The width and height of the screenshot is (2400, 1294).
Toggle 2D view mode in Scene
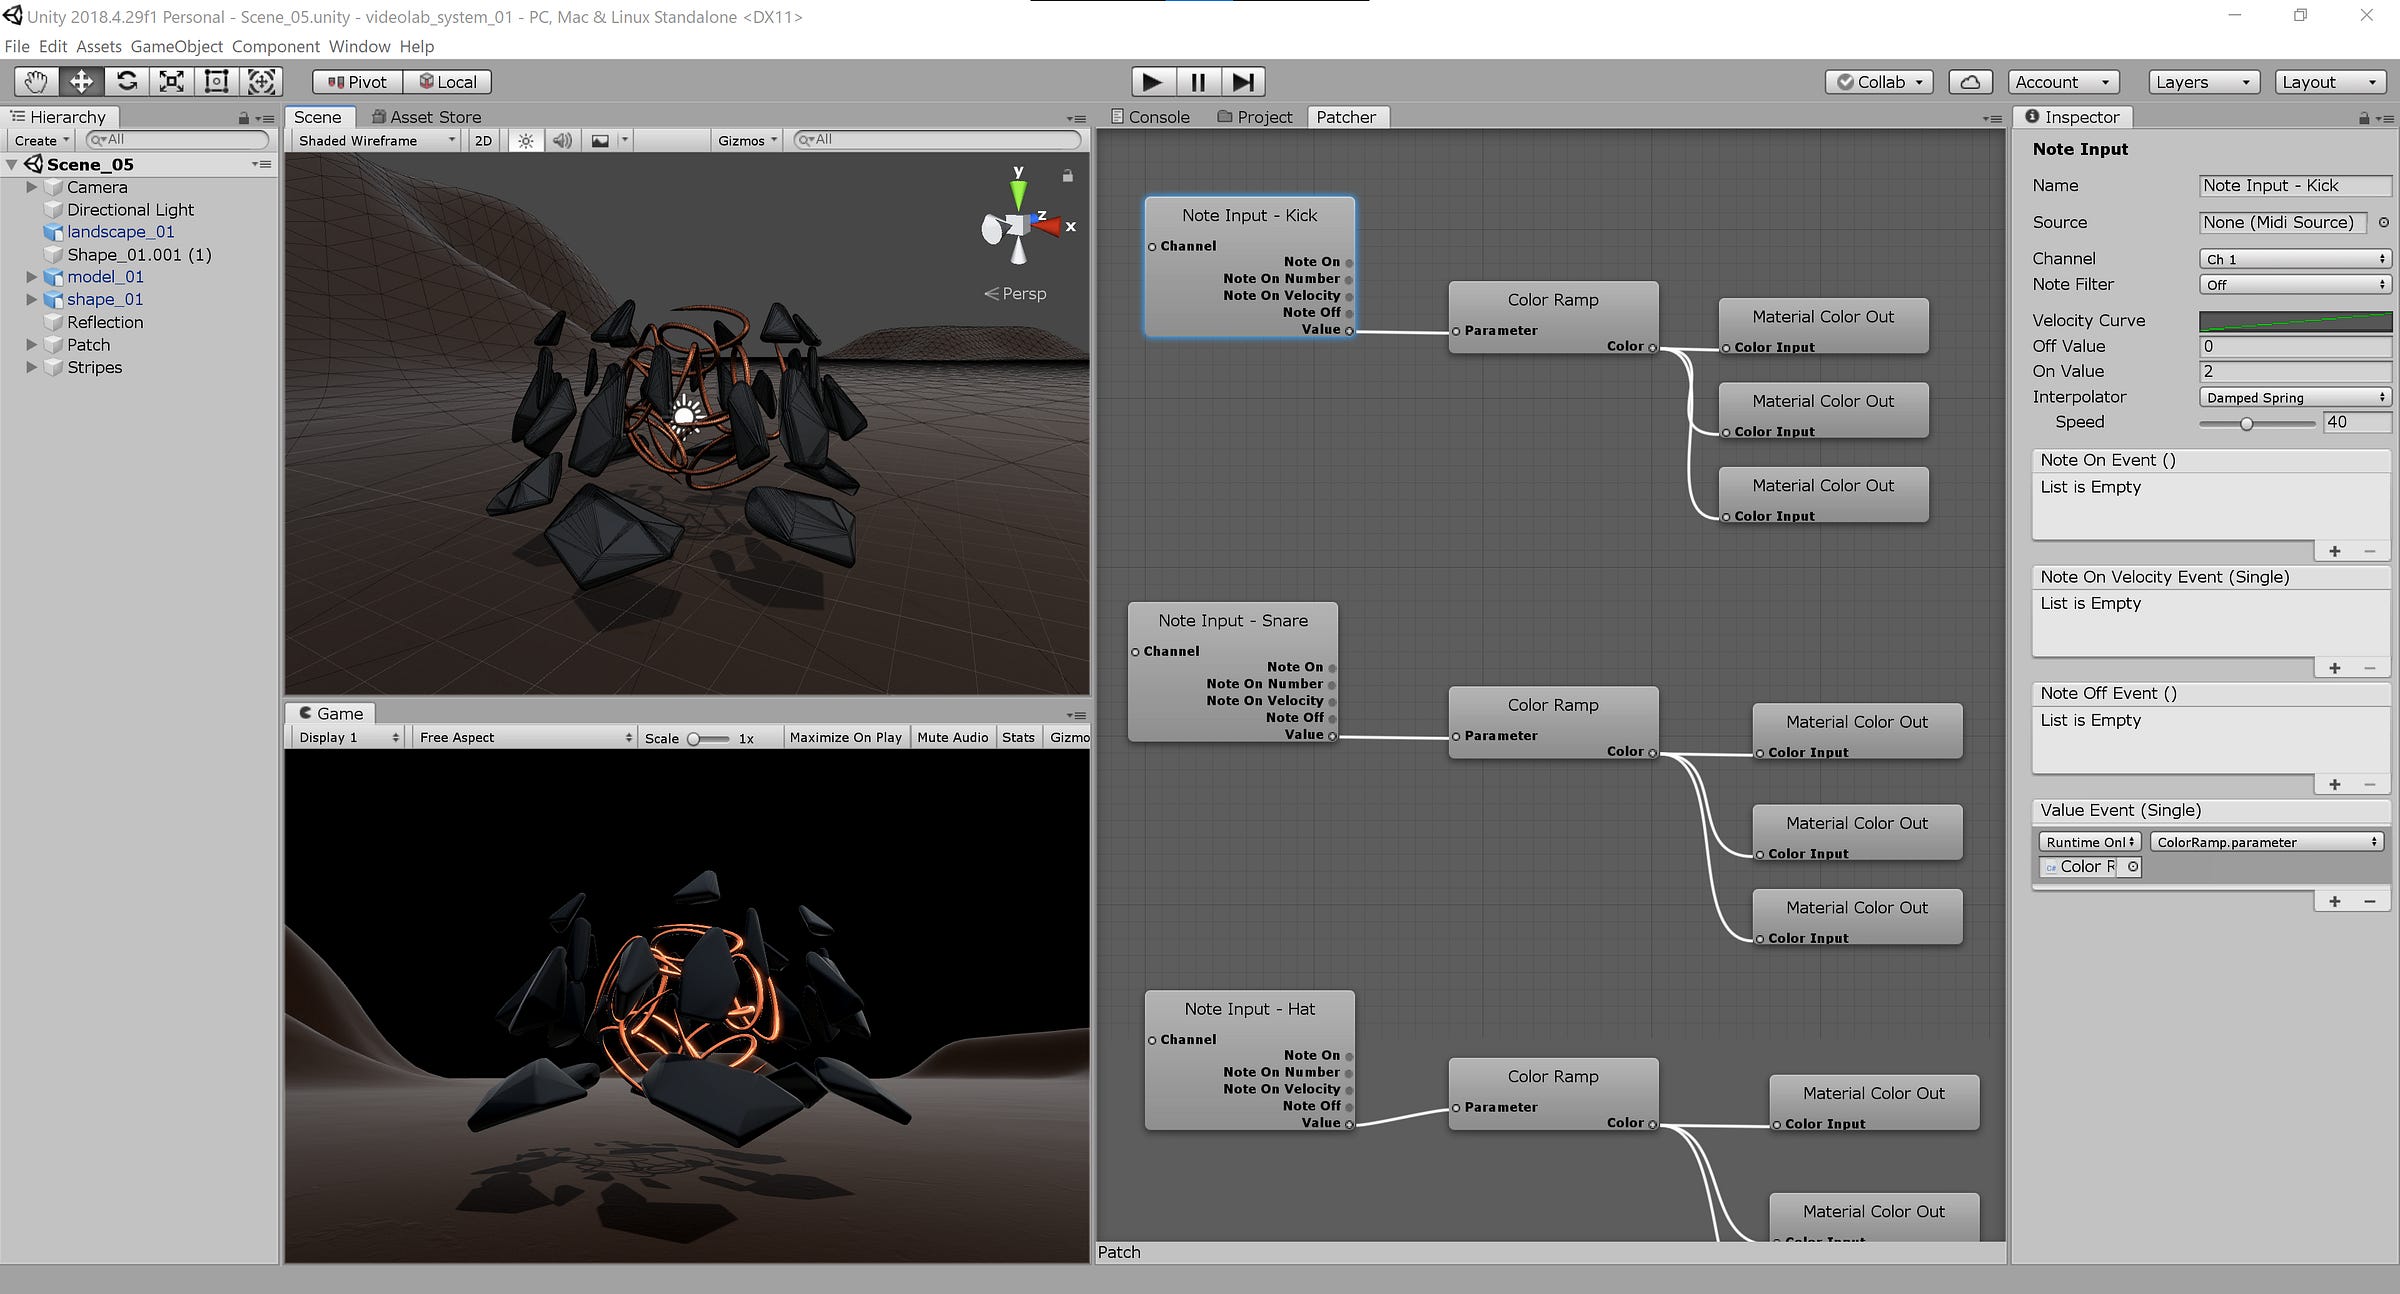point(483,141)
